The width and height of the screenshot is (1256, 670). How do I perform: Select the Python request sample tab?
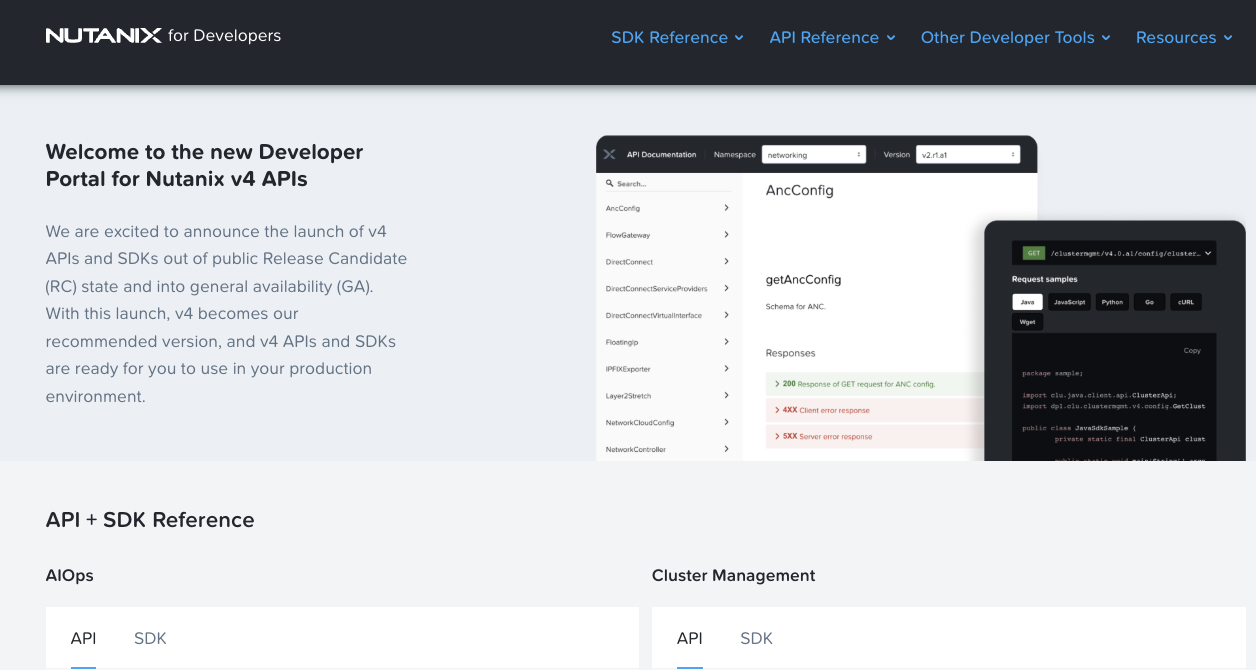(1112, 302)
